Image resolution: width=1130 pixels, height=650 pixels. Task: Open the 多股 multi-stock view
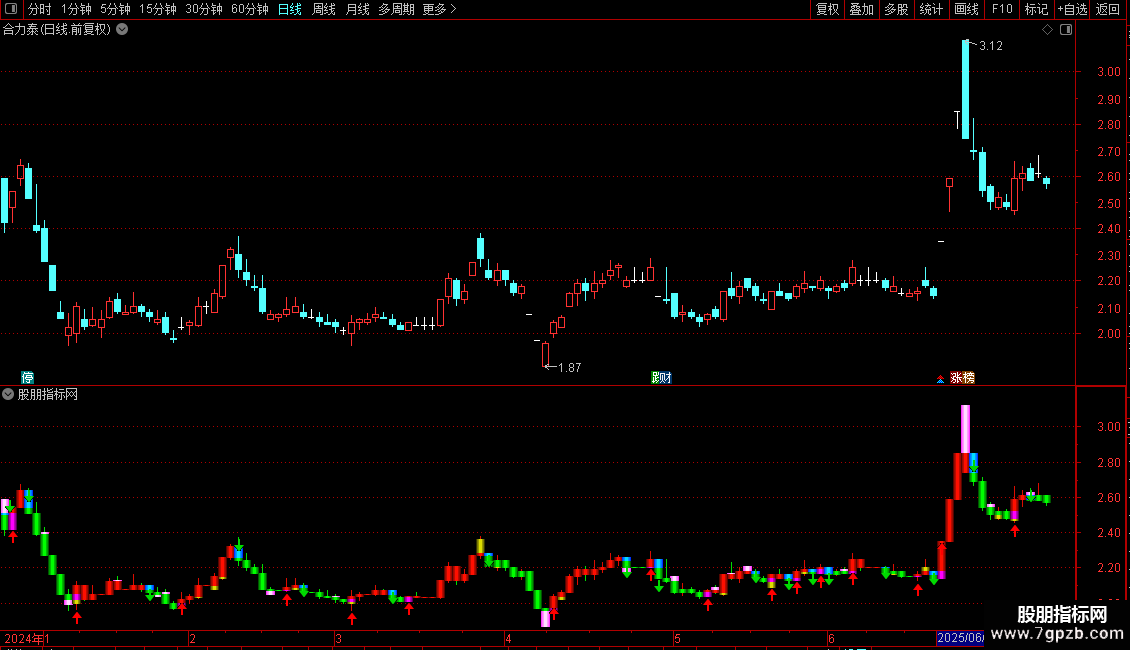coord(897,9)
